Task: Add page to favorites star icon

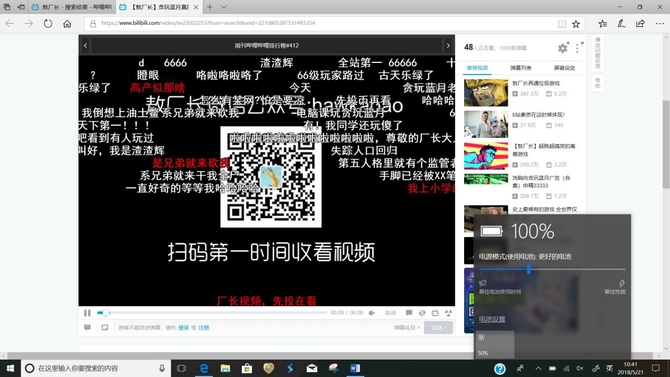Action: [576, 24]
